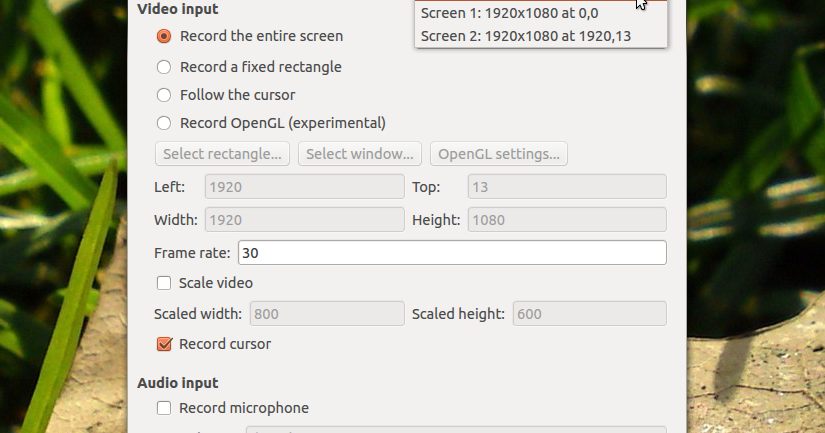Enable Record OpenGL (experimental) mode
The height and width of the screenshot is (433, 825).
click(165, 123)
